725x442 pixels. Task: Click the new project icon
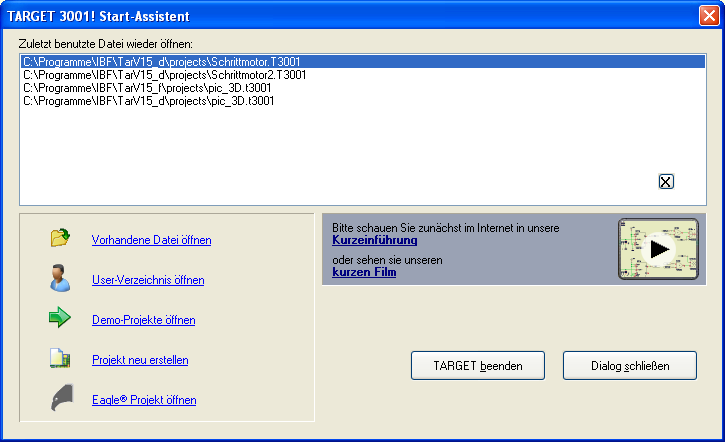(60, 358)
